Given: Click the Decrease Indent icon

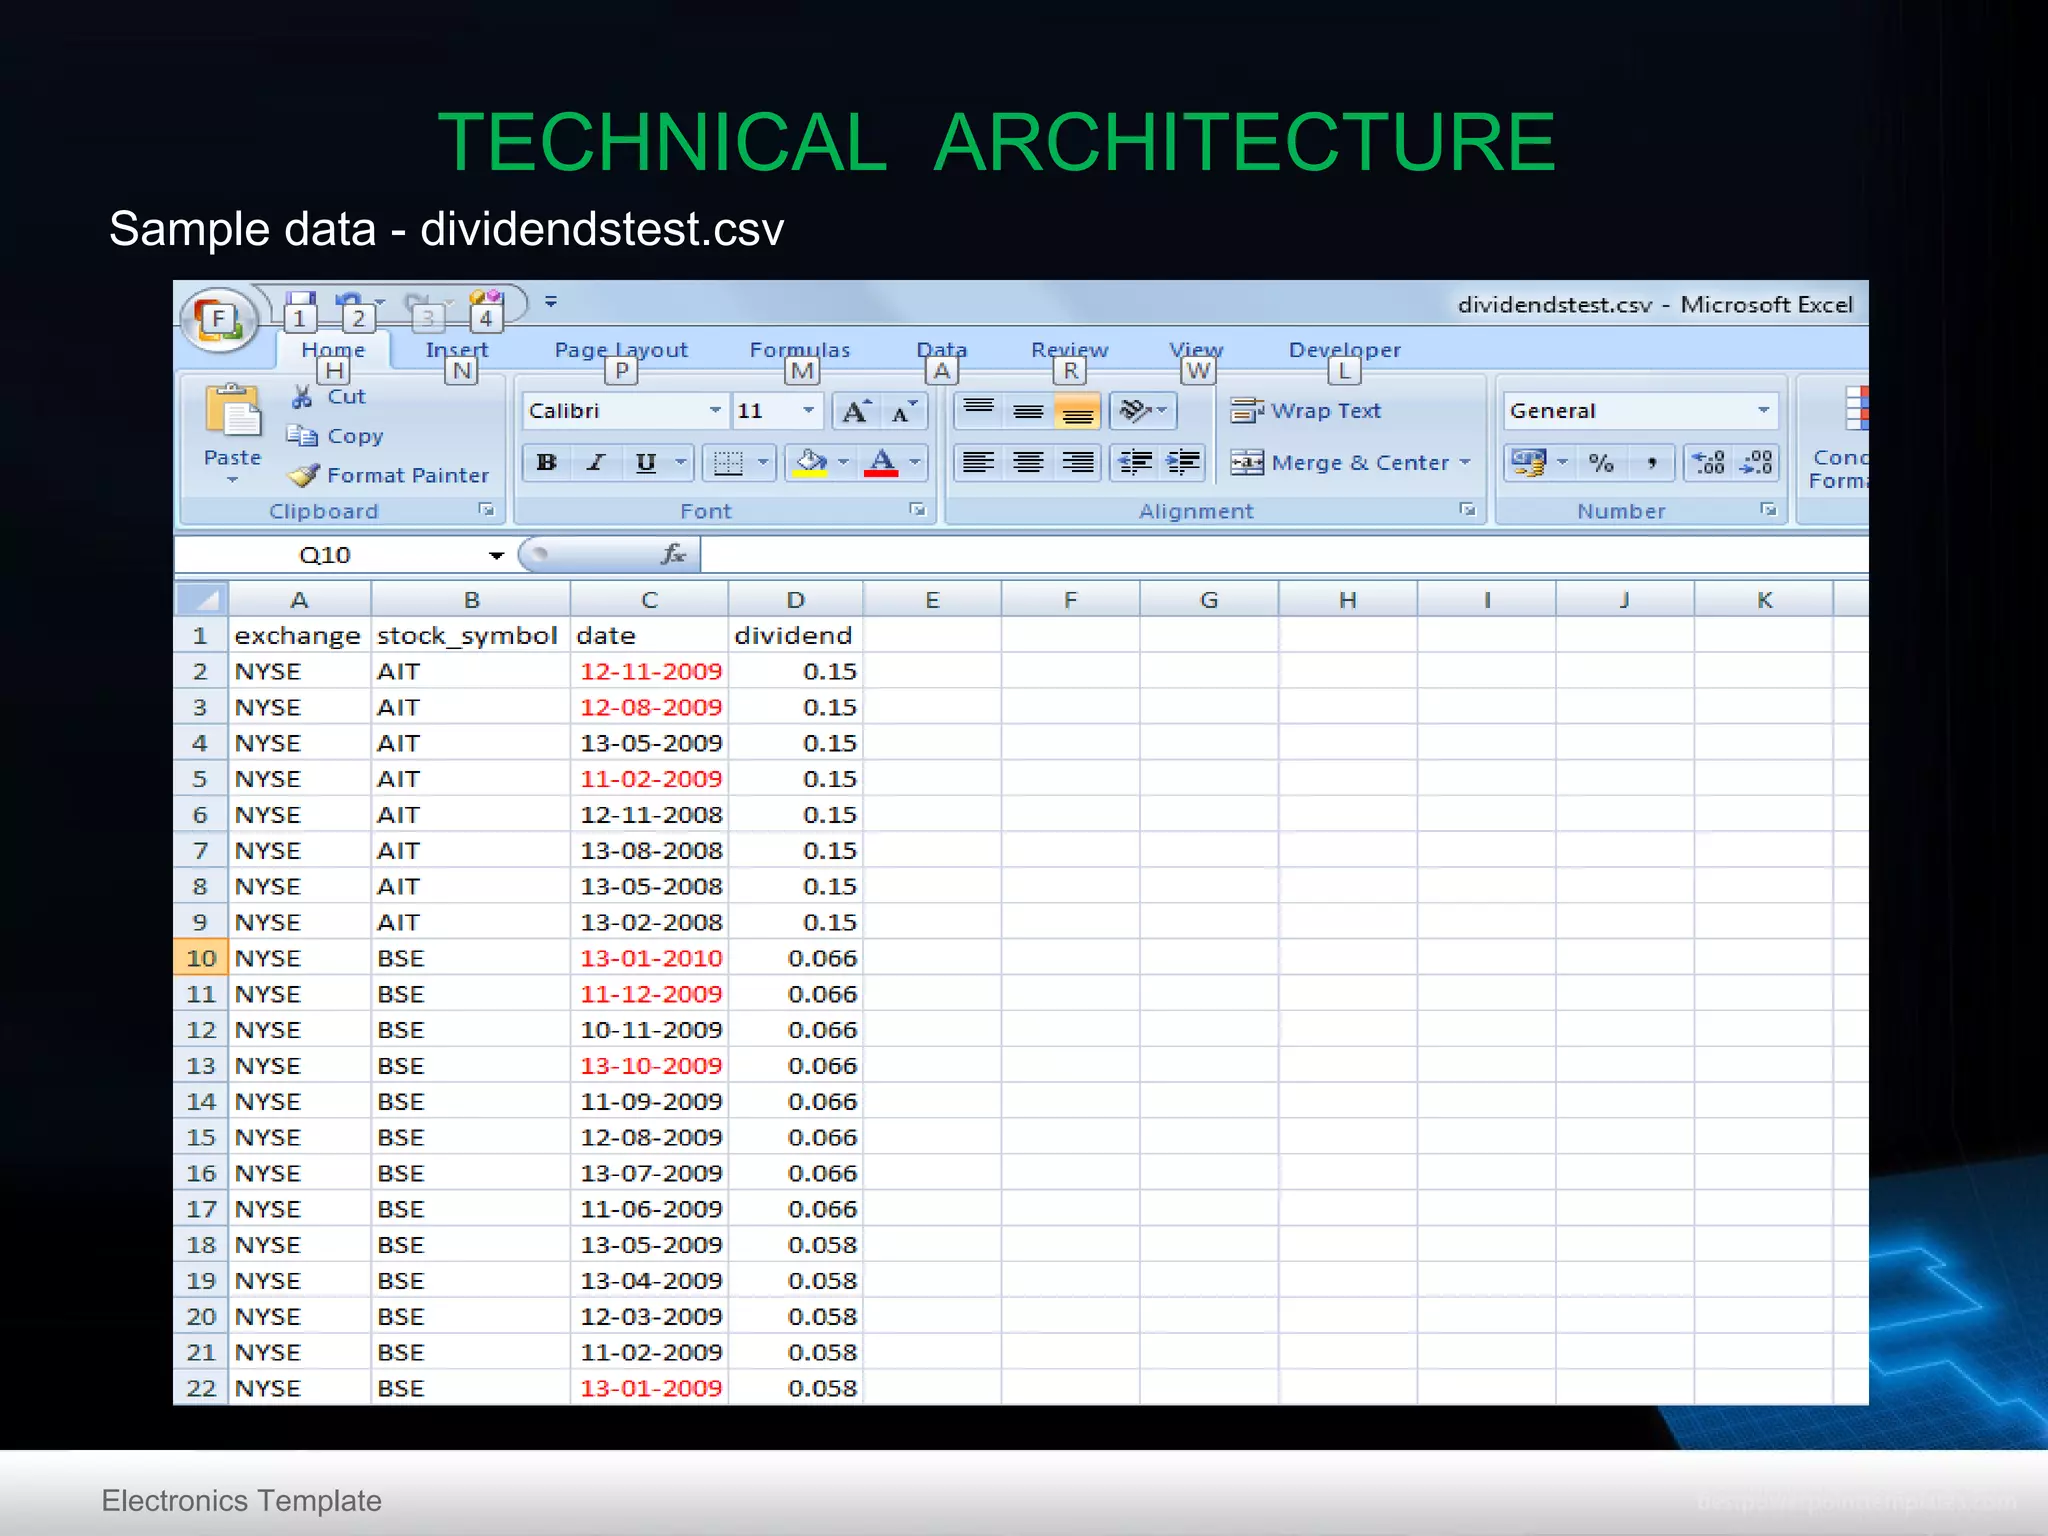Looking at the screenshot, I should click(1135, 462).
